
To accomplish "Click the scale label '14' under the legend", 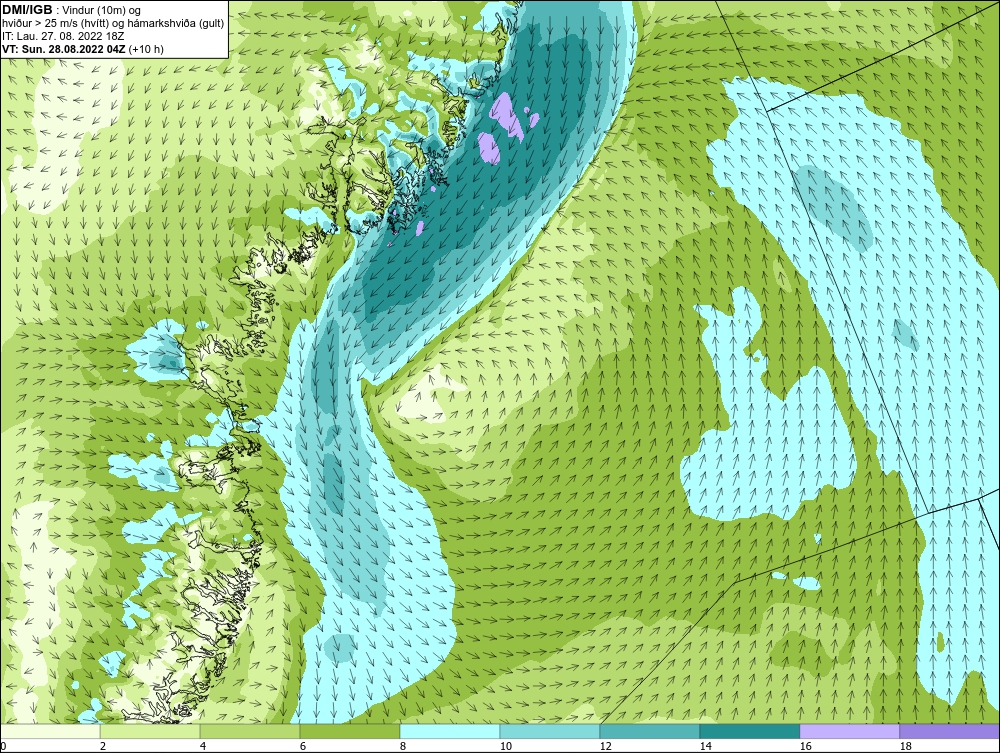I will coord(705,747).
